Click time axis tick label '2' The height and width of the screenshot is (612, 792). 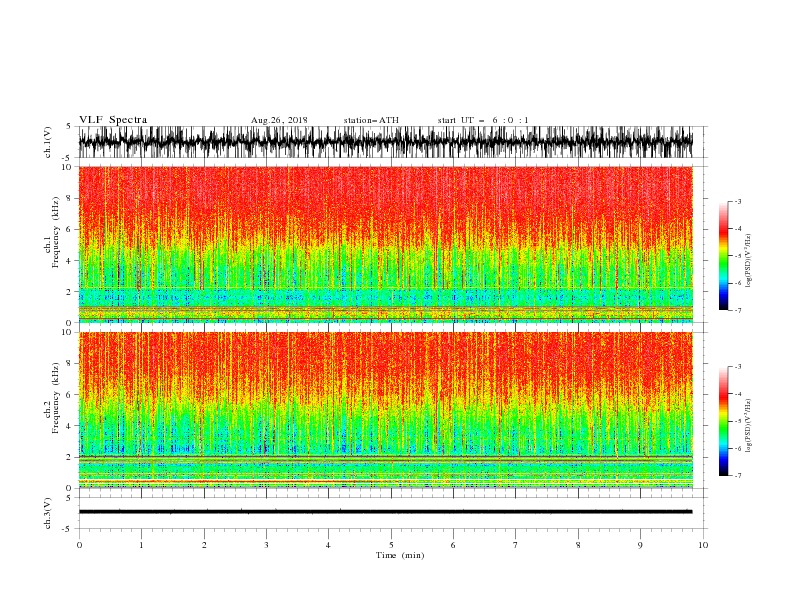204,545
